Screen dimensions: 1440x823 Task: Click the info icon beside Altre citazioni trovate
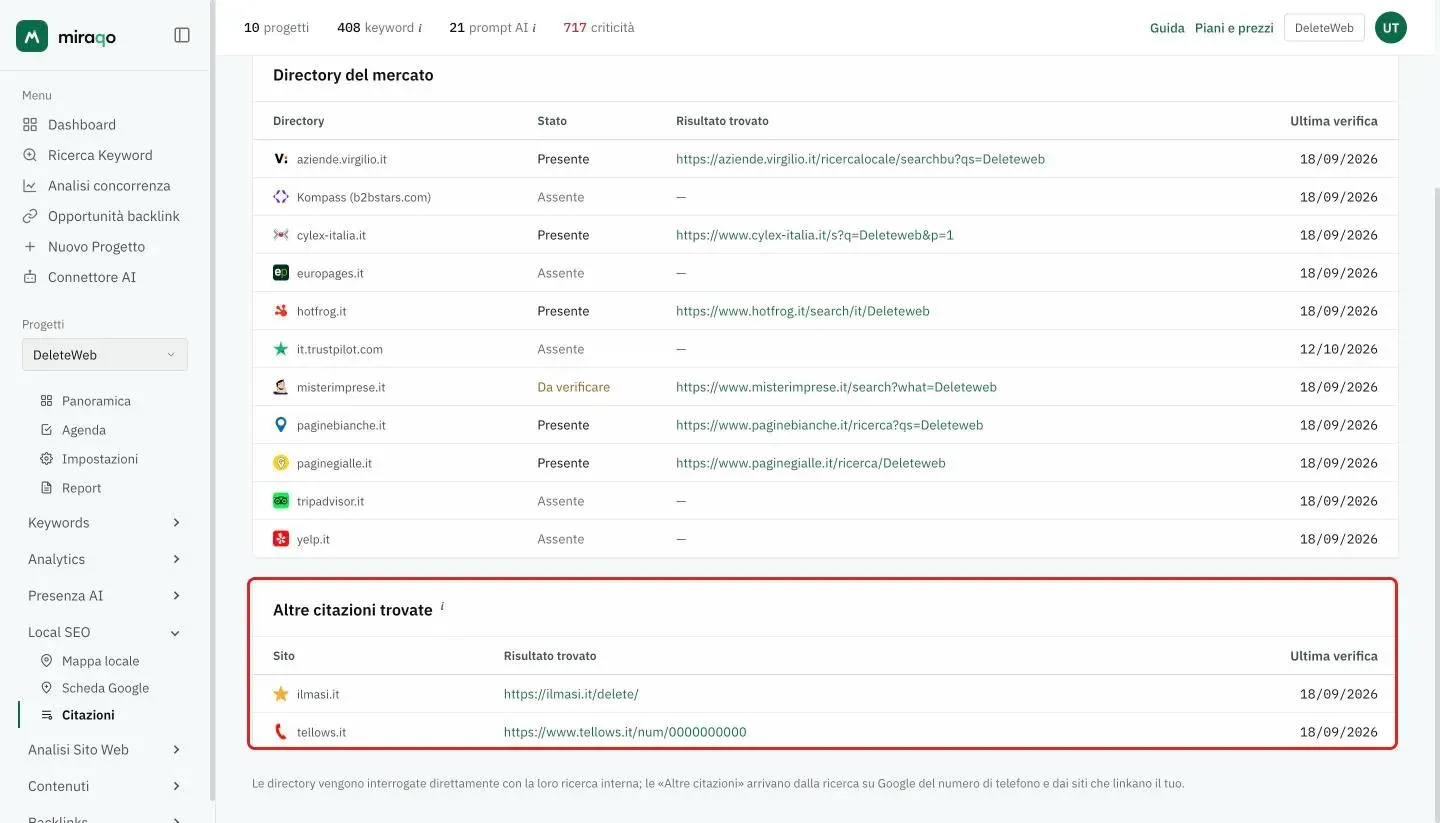pos(442,606)
